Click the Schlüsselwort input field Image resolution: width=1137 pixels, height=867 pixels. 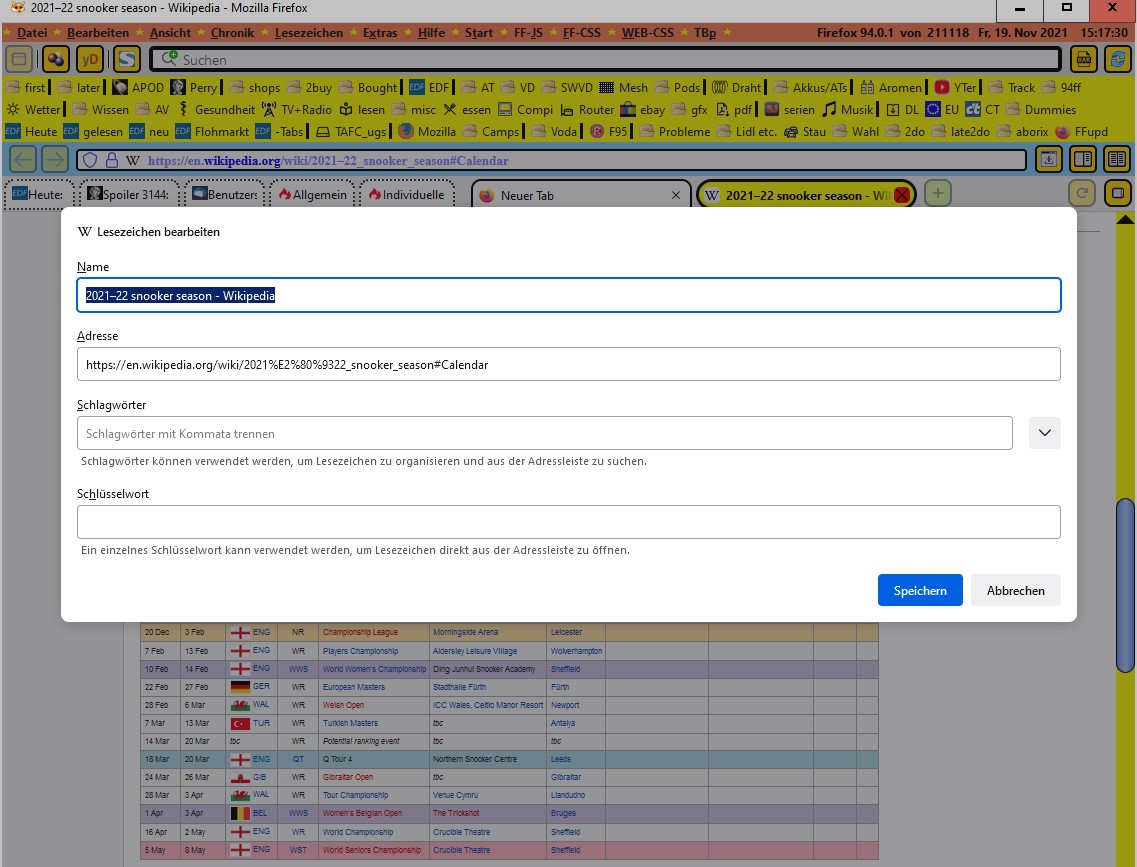point(568,522)
